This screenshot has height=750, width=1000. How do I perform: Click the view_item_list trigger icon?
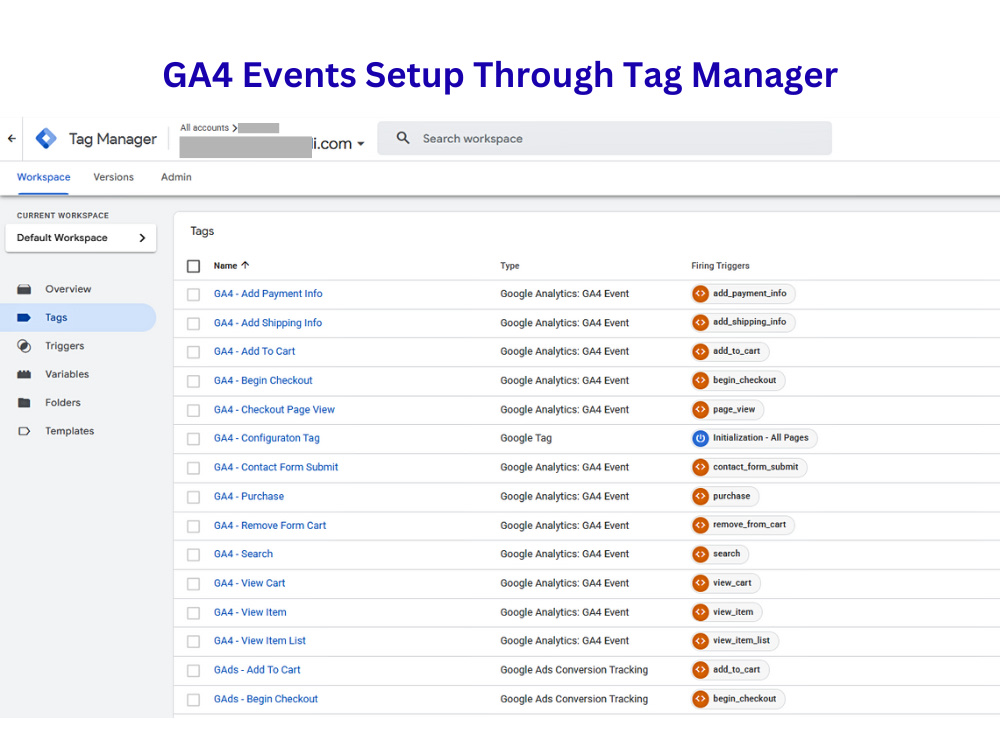[700, 641]
